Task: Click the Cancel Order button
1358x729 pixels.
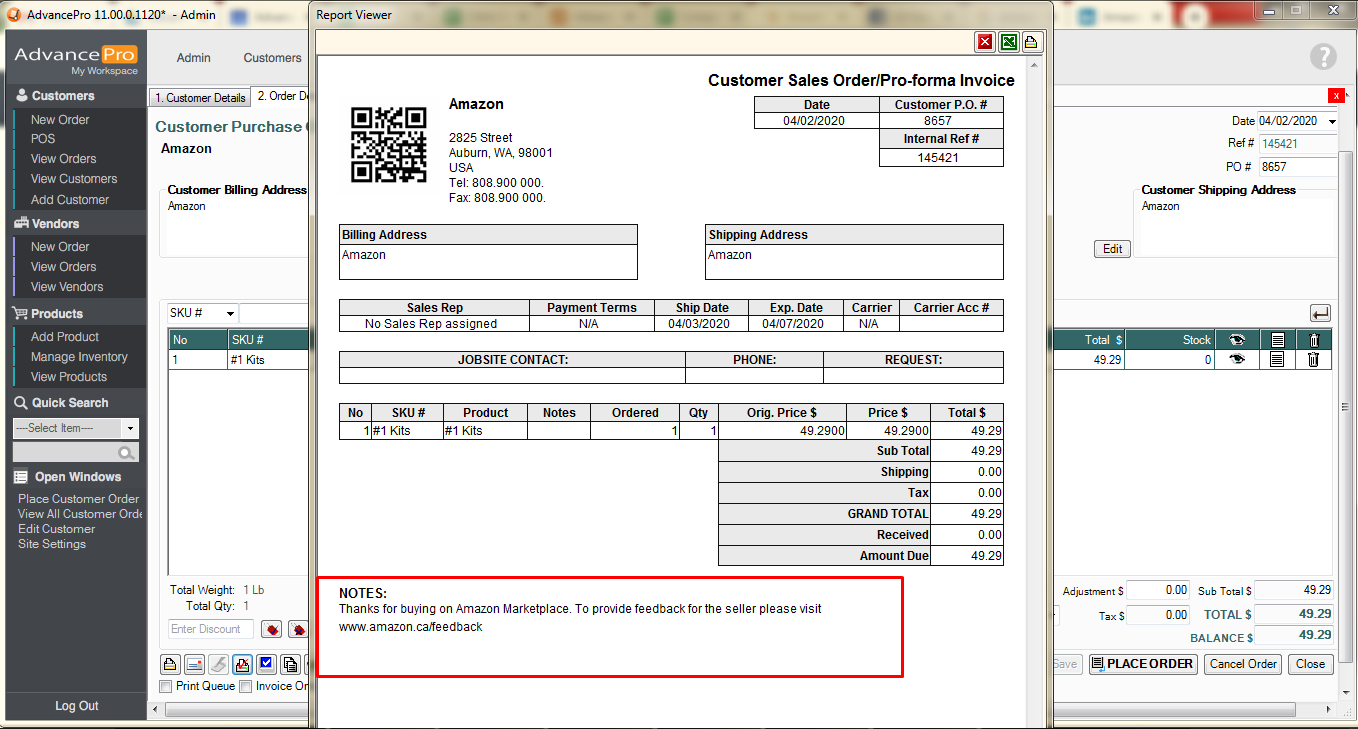Action: [1242, 664]
